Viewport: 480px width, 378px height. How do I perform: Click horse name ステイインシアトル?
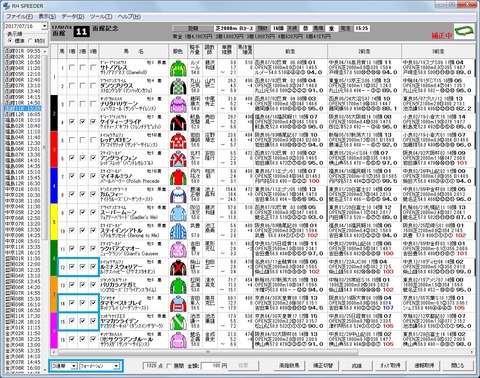pos(122,230)
